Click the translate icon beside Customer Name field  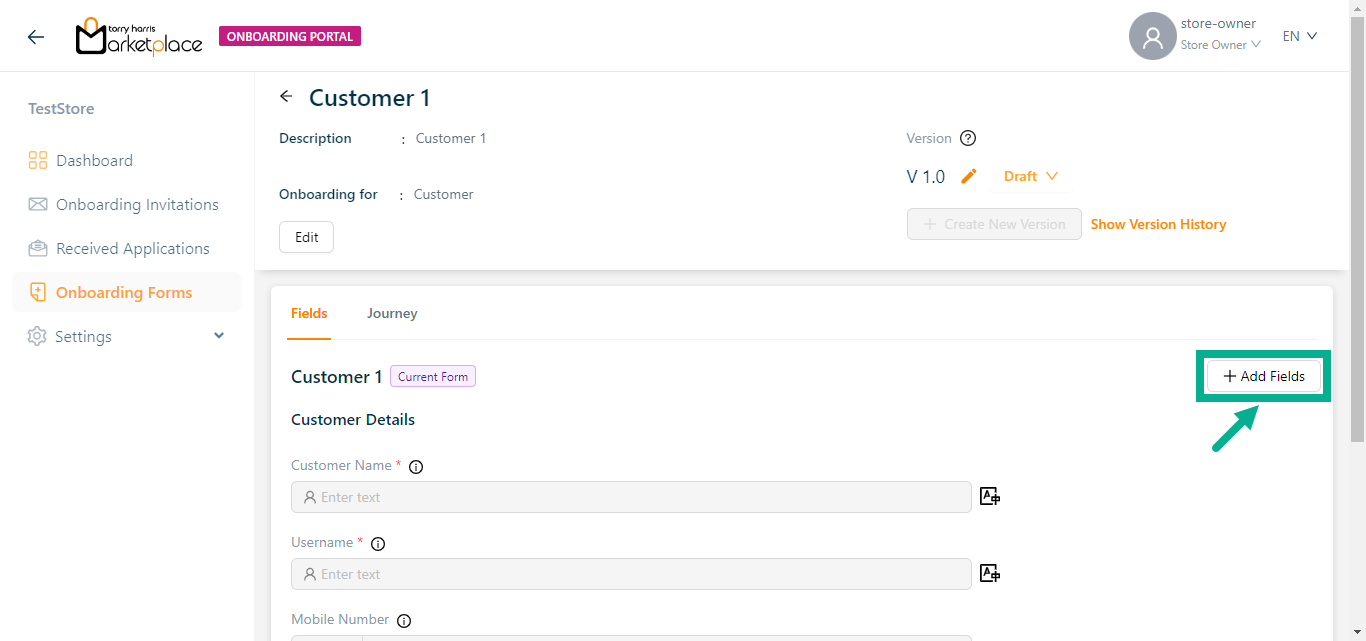[990, 496]
